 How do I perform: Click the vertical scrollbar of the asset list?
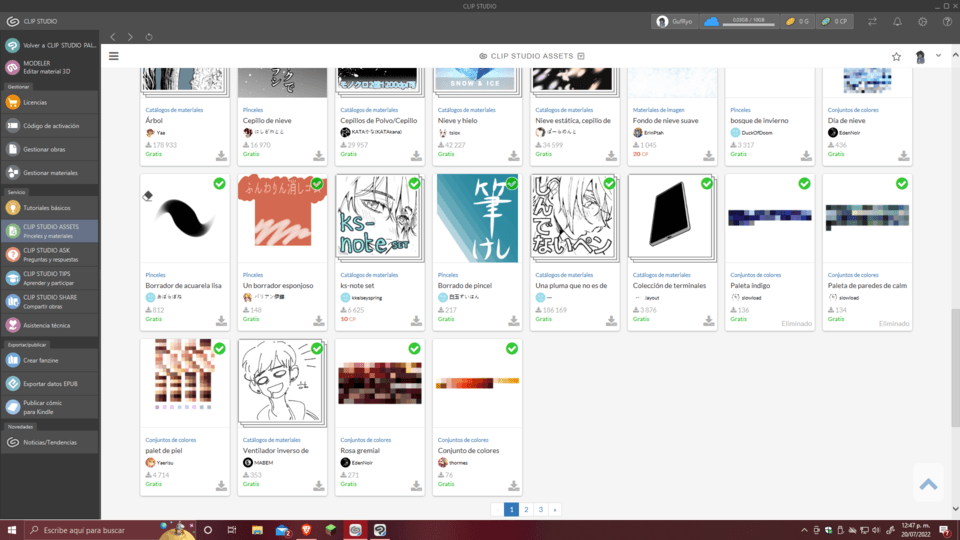click(955, 369)
